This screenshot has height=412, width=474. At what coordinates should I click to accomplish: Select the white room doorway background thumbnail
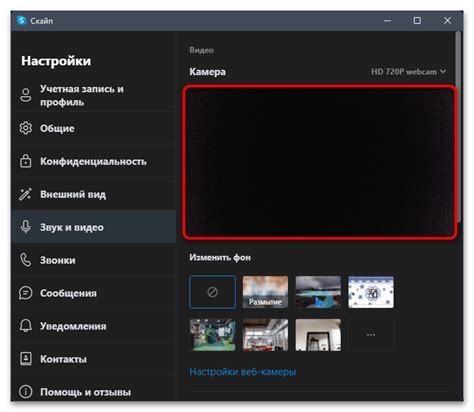tap(318, 335)
